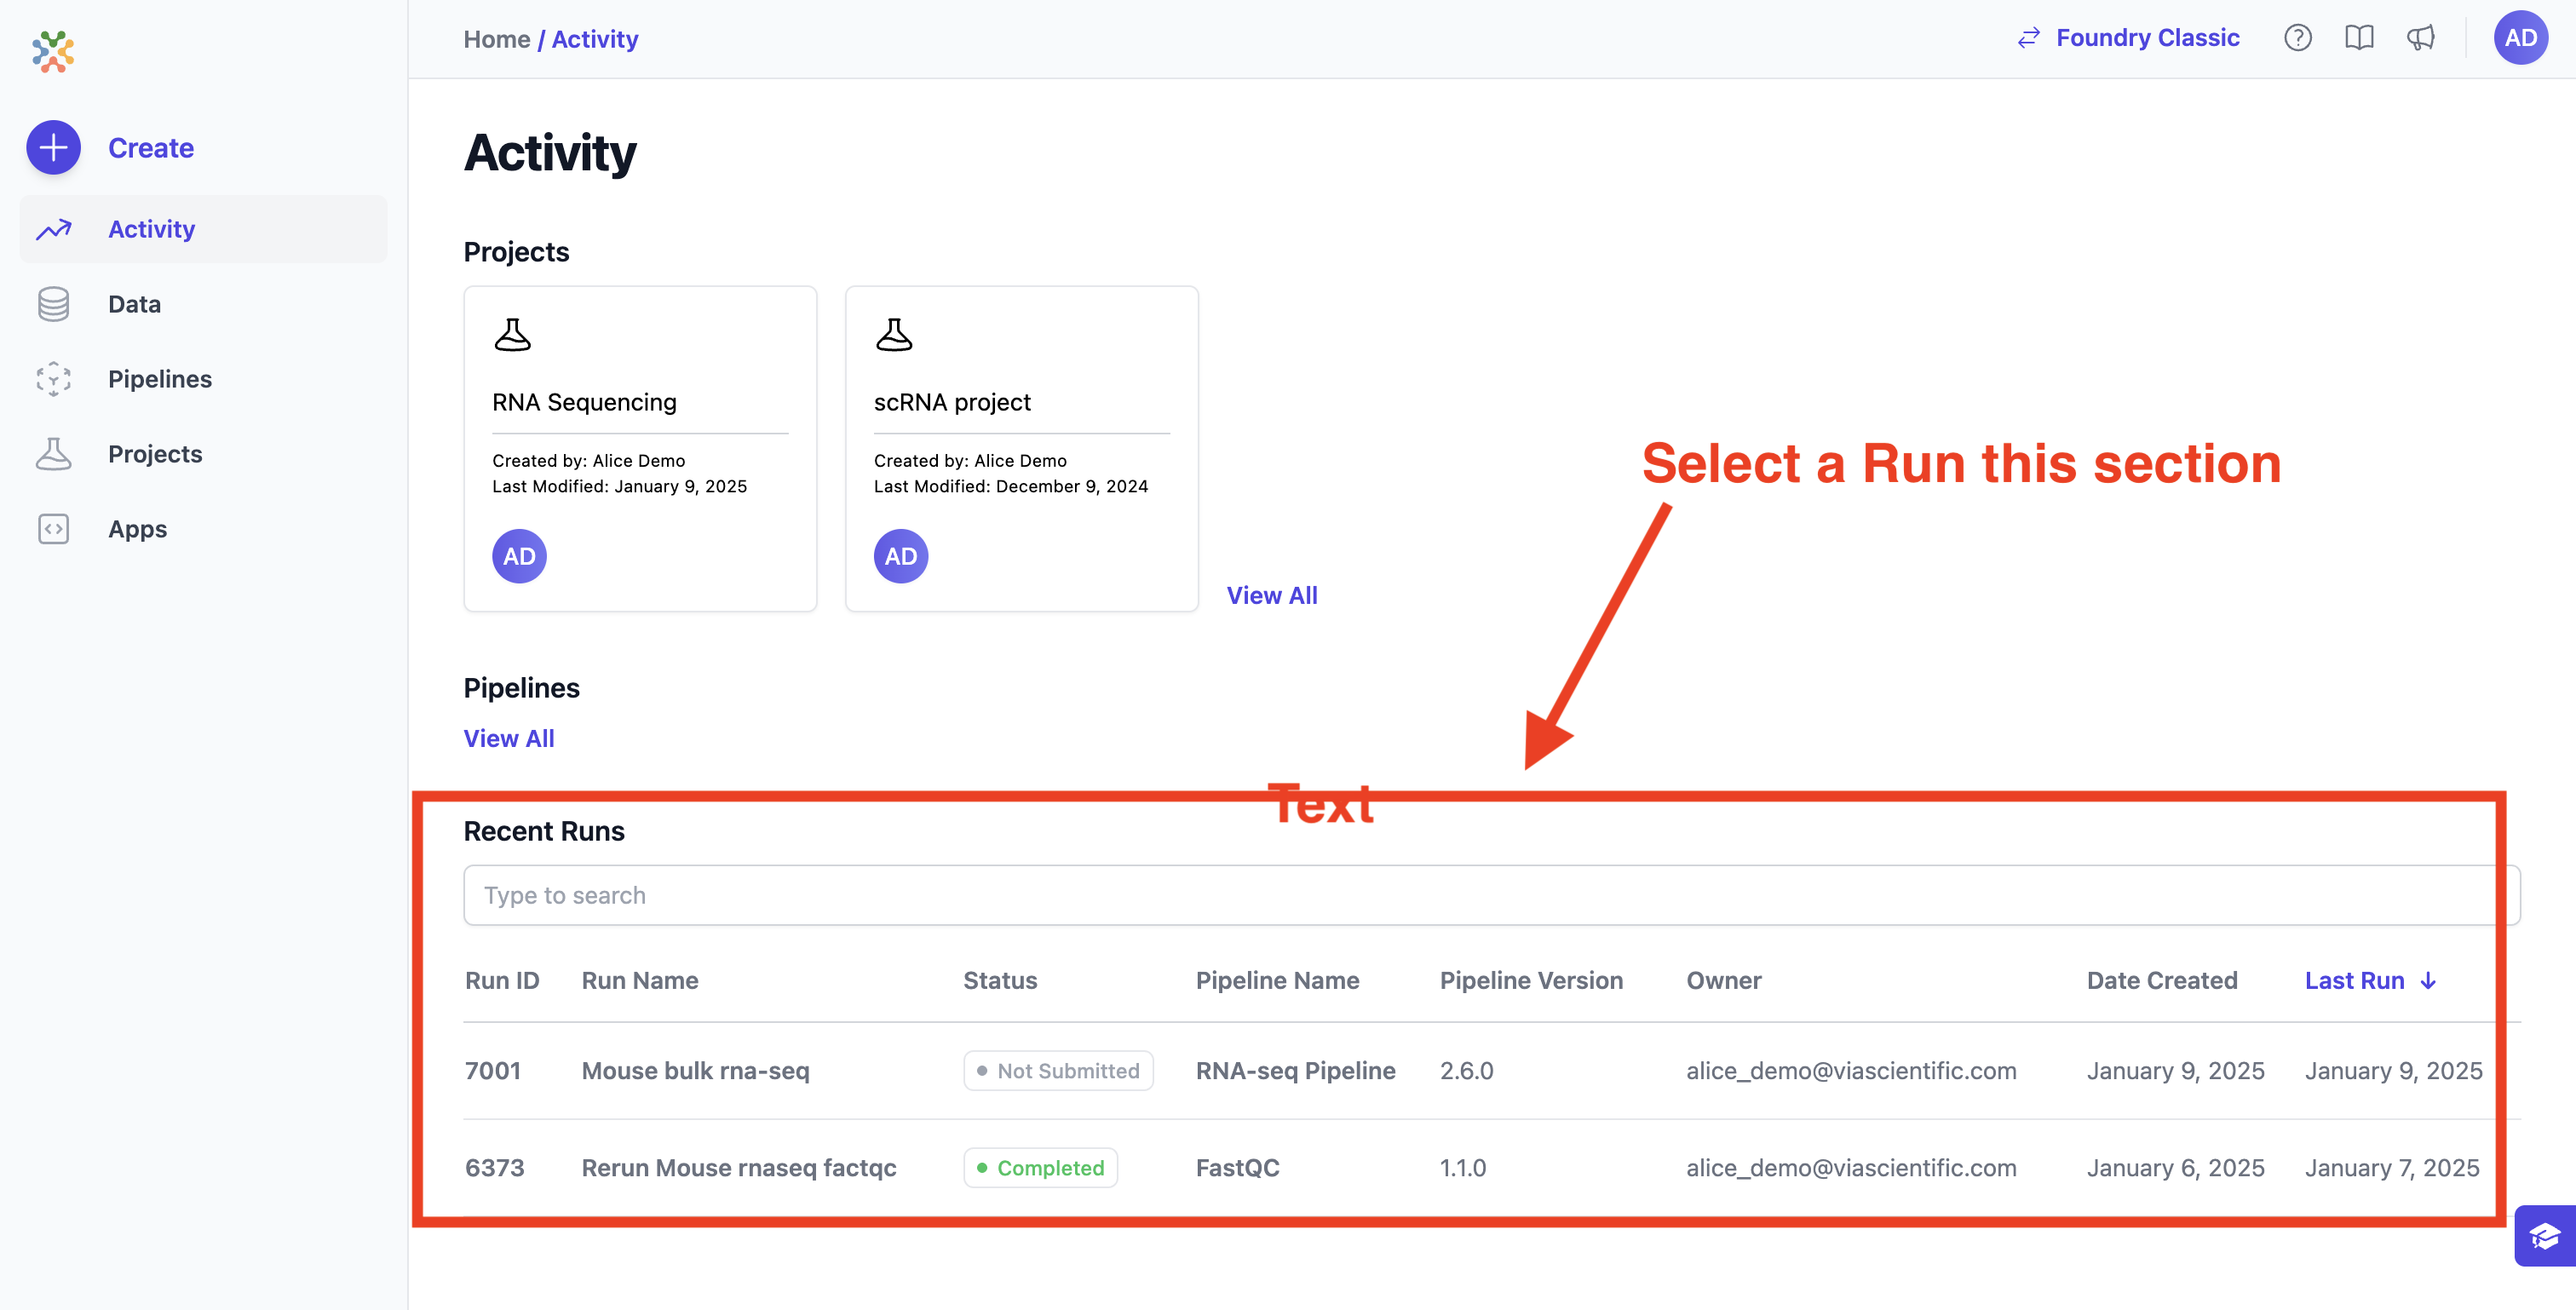Sort runs by Last Run arrow
Viewport: 2576px width, 1310px height.
[x=2428, y=981]
